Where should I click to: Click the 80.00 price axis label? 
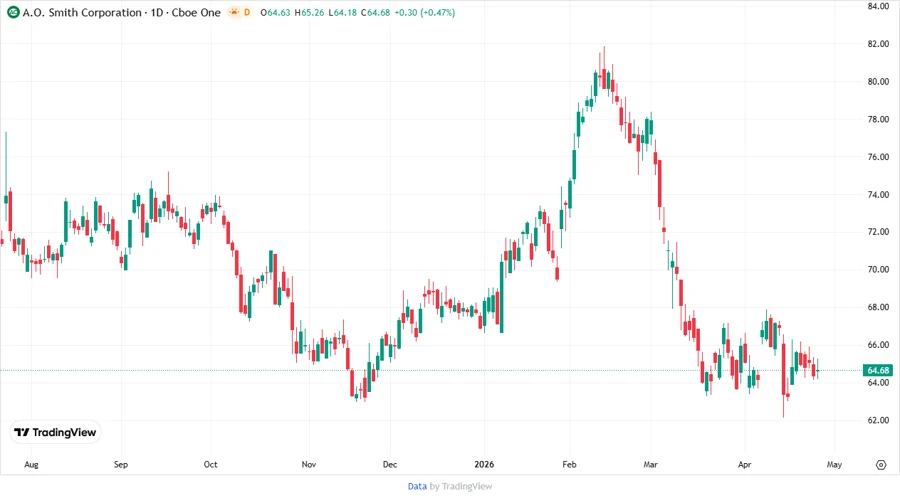878,81
